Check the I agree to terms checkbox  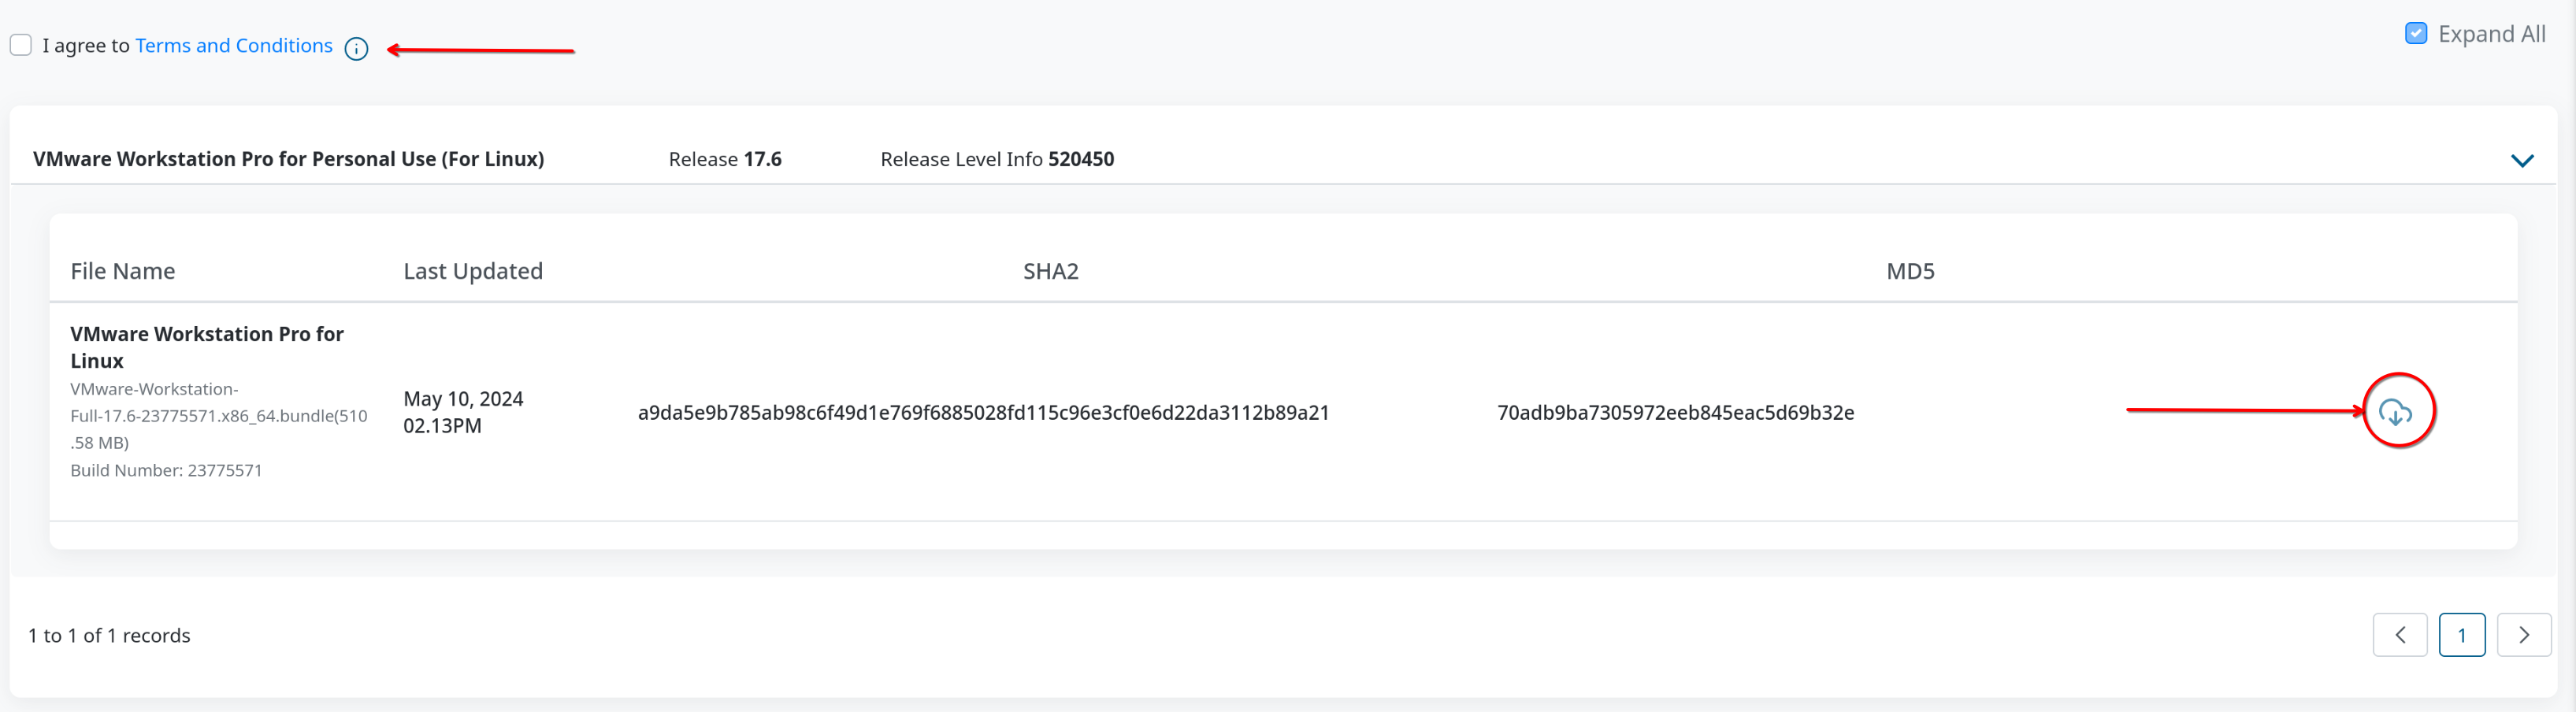coord(21,45)
